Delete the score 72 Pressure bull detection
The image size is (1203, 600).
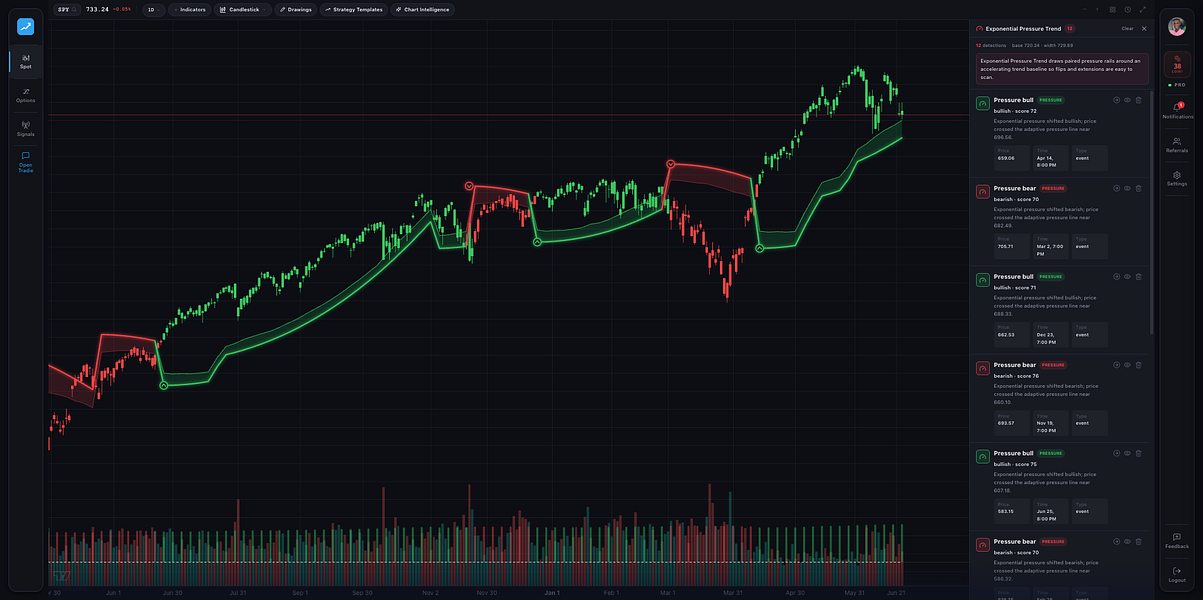click(x=1138, y=100)
